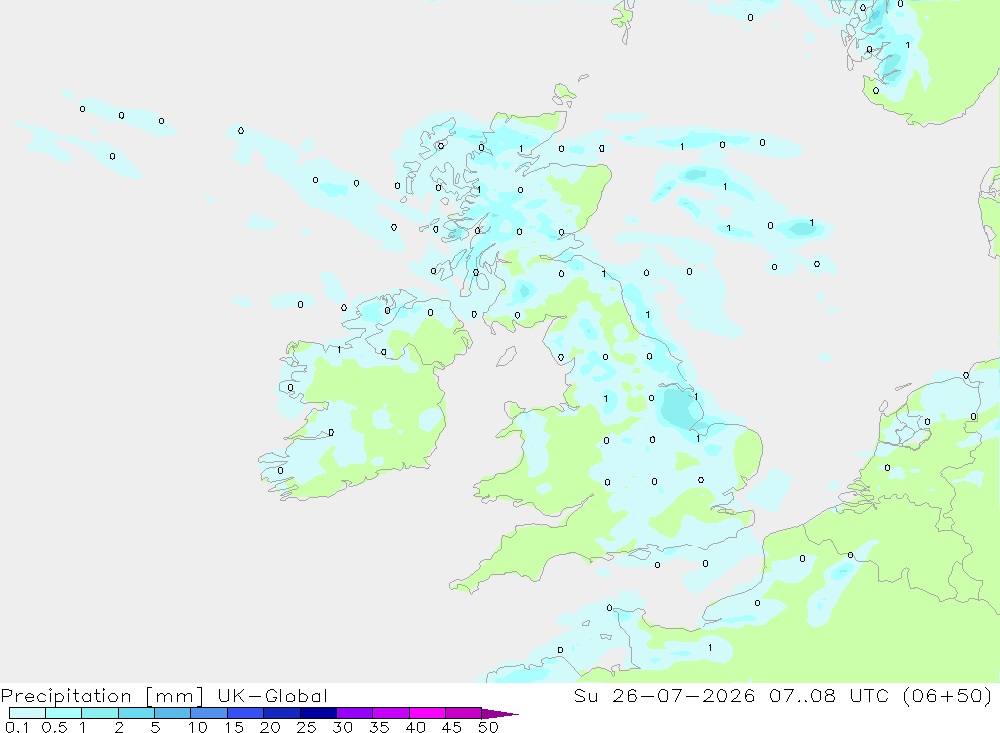The image size is (1000, 733).
Task: Click the 35–40 mm violet legend swatch
Action: 391,713
